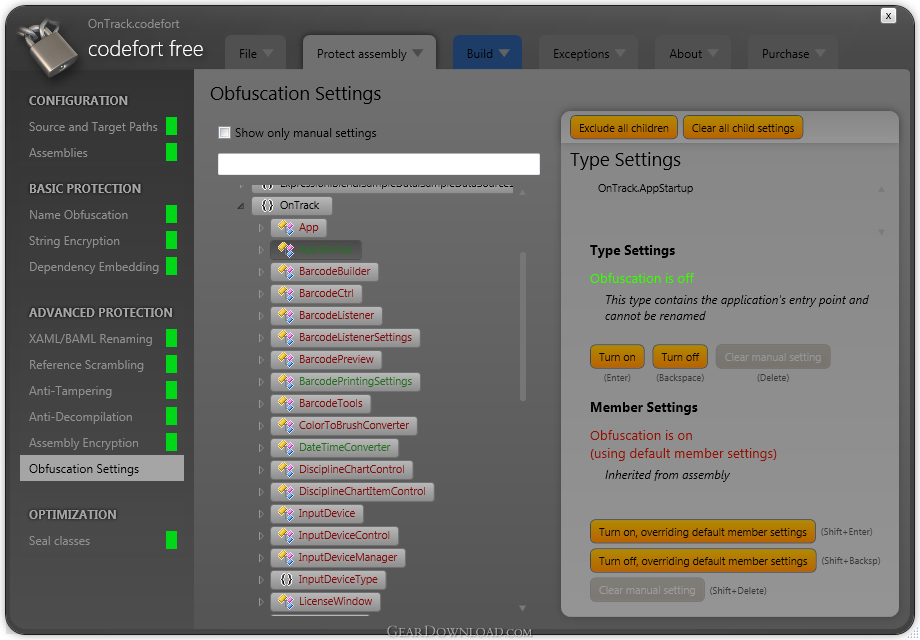Image resolution: width=920 pixels, height=640 pixels.
Task: Click the Turn off type button
Action: 680,357
